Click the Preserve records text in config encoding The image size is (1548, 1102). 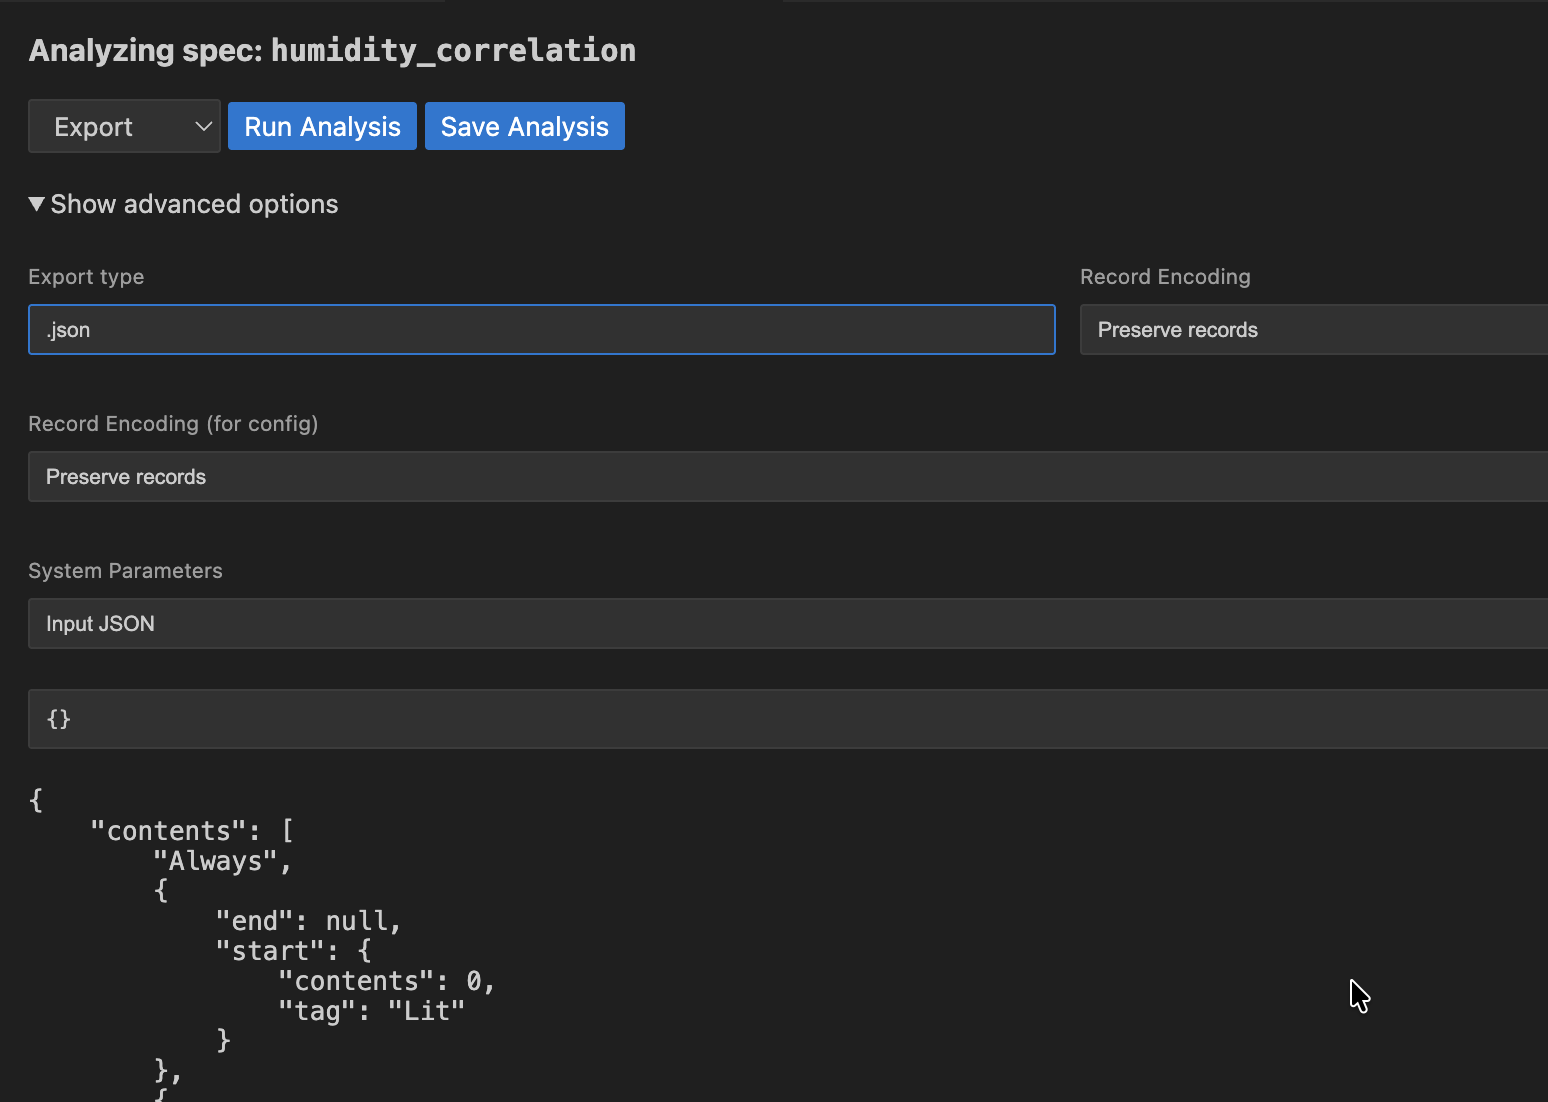[126, 476]
